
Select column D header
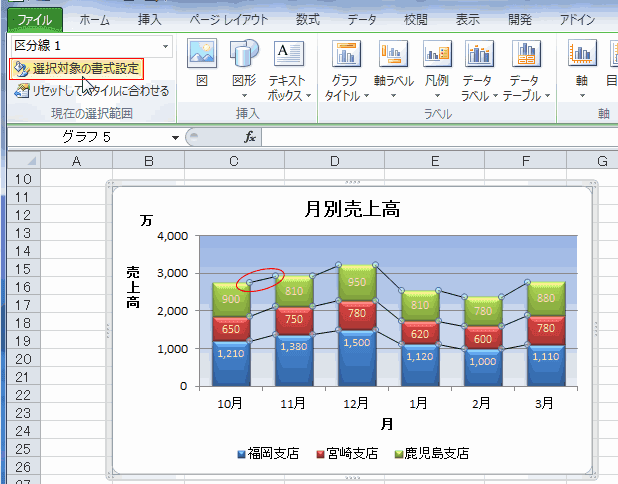334,161
